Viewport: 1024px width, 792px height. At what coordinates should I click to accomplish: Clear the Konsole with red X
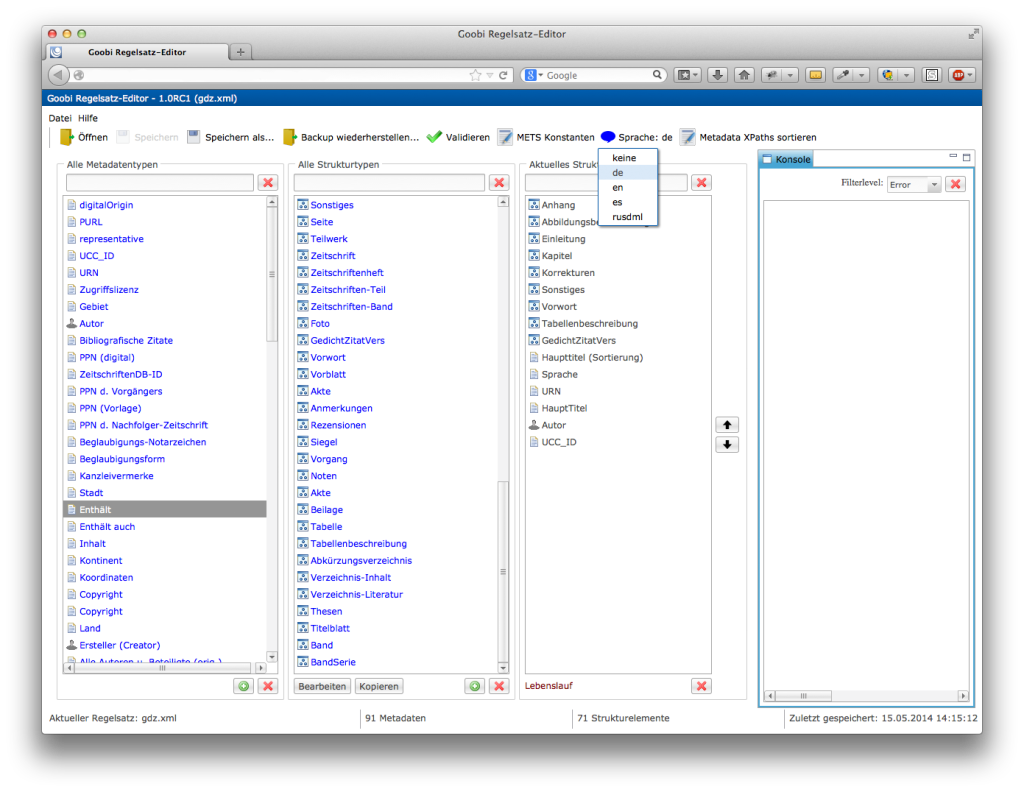(955, 184)
